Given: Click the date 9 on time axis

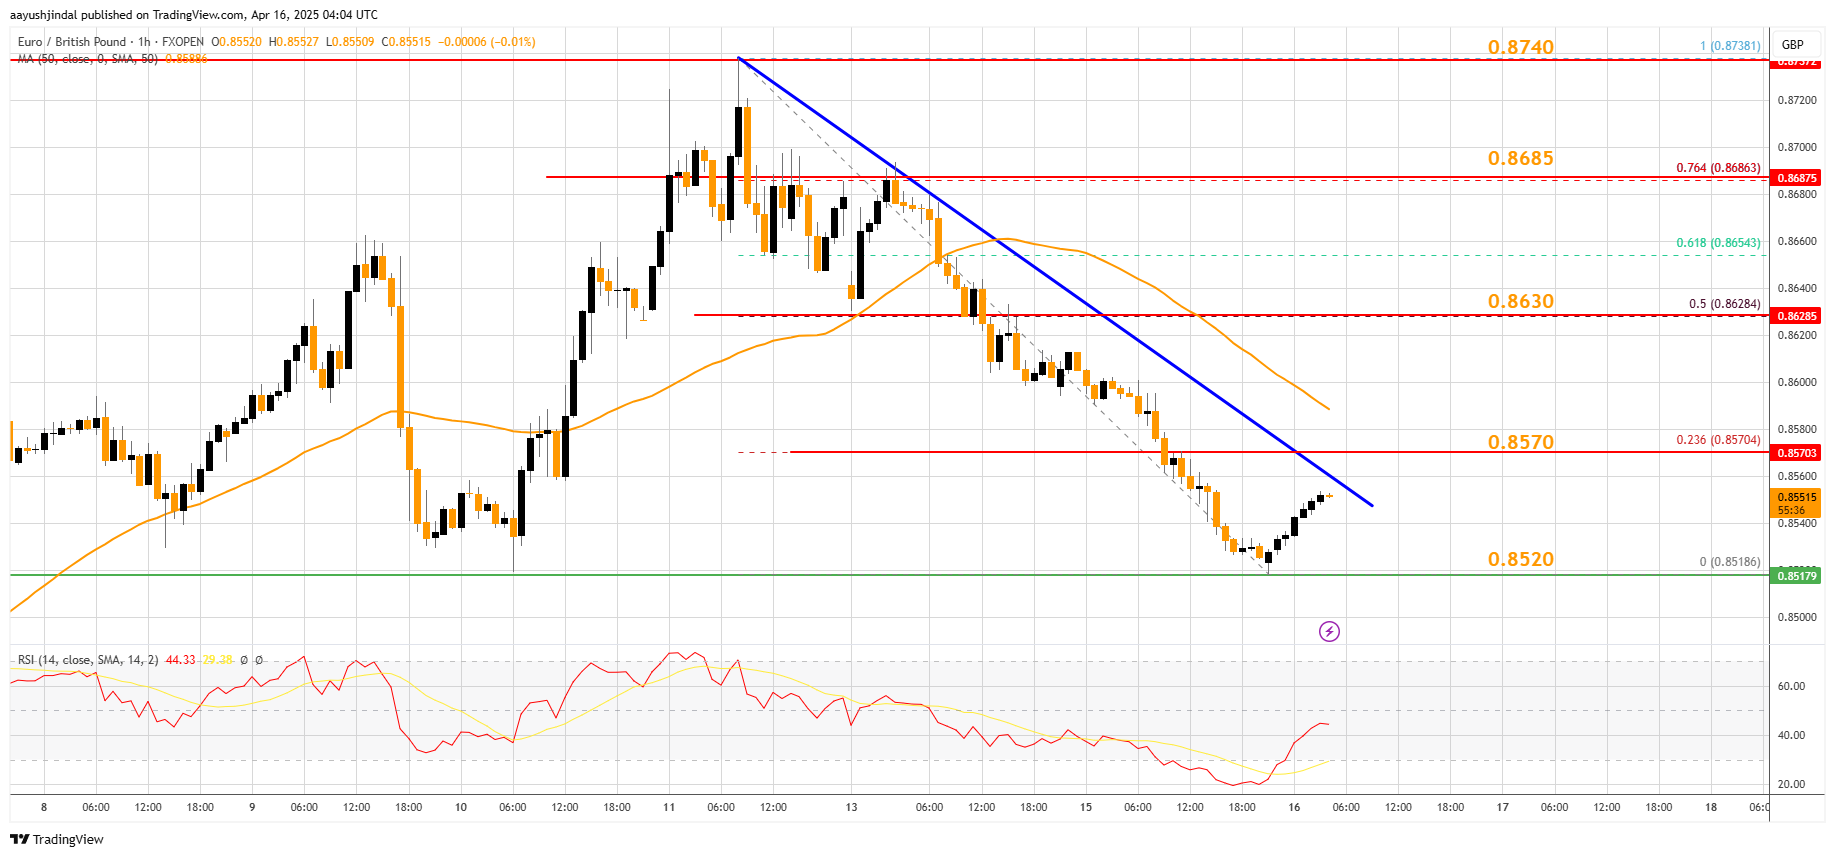Looking at the screenshot, I should click(x=252, y=807).
